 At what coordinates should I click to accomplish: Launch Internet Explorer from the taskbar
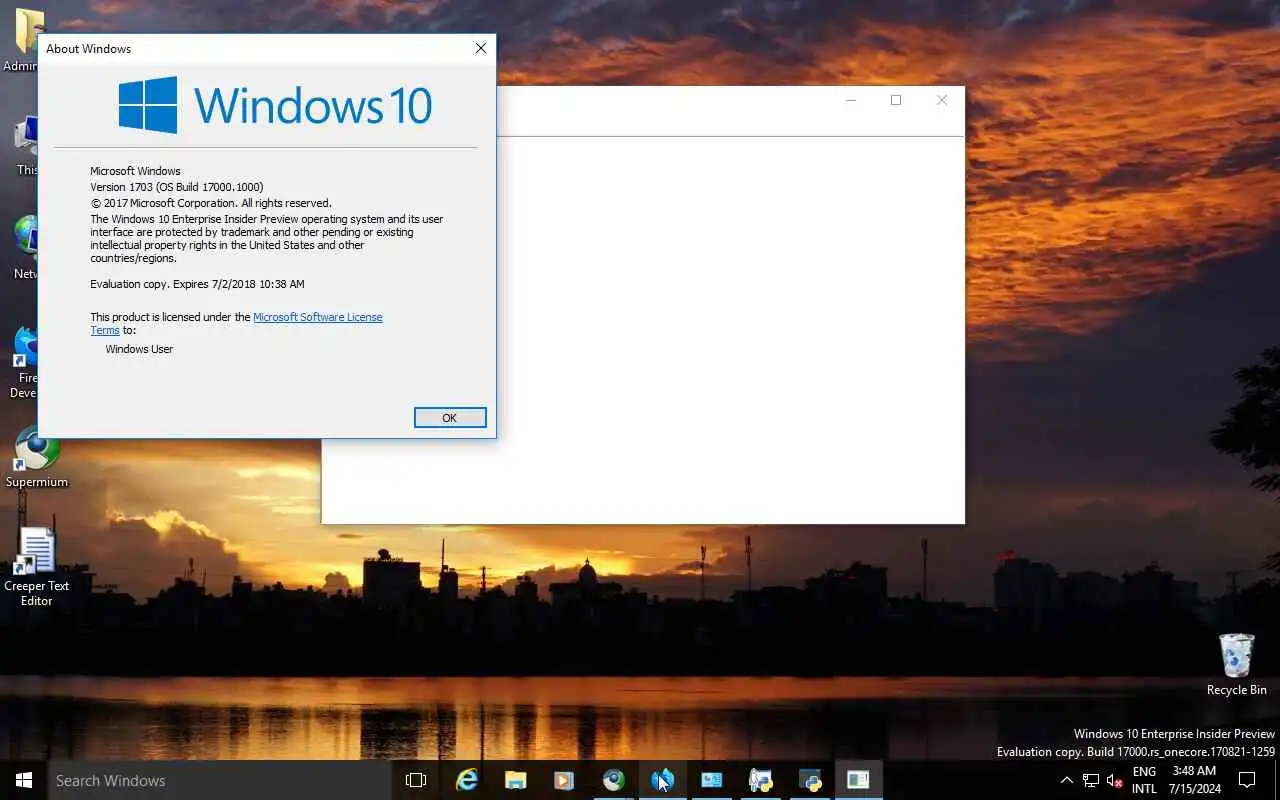pyautogui.click(x=466, y=780)
